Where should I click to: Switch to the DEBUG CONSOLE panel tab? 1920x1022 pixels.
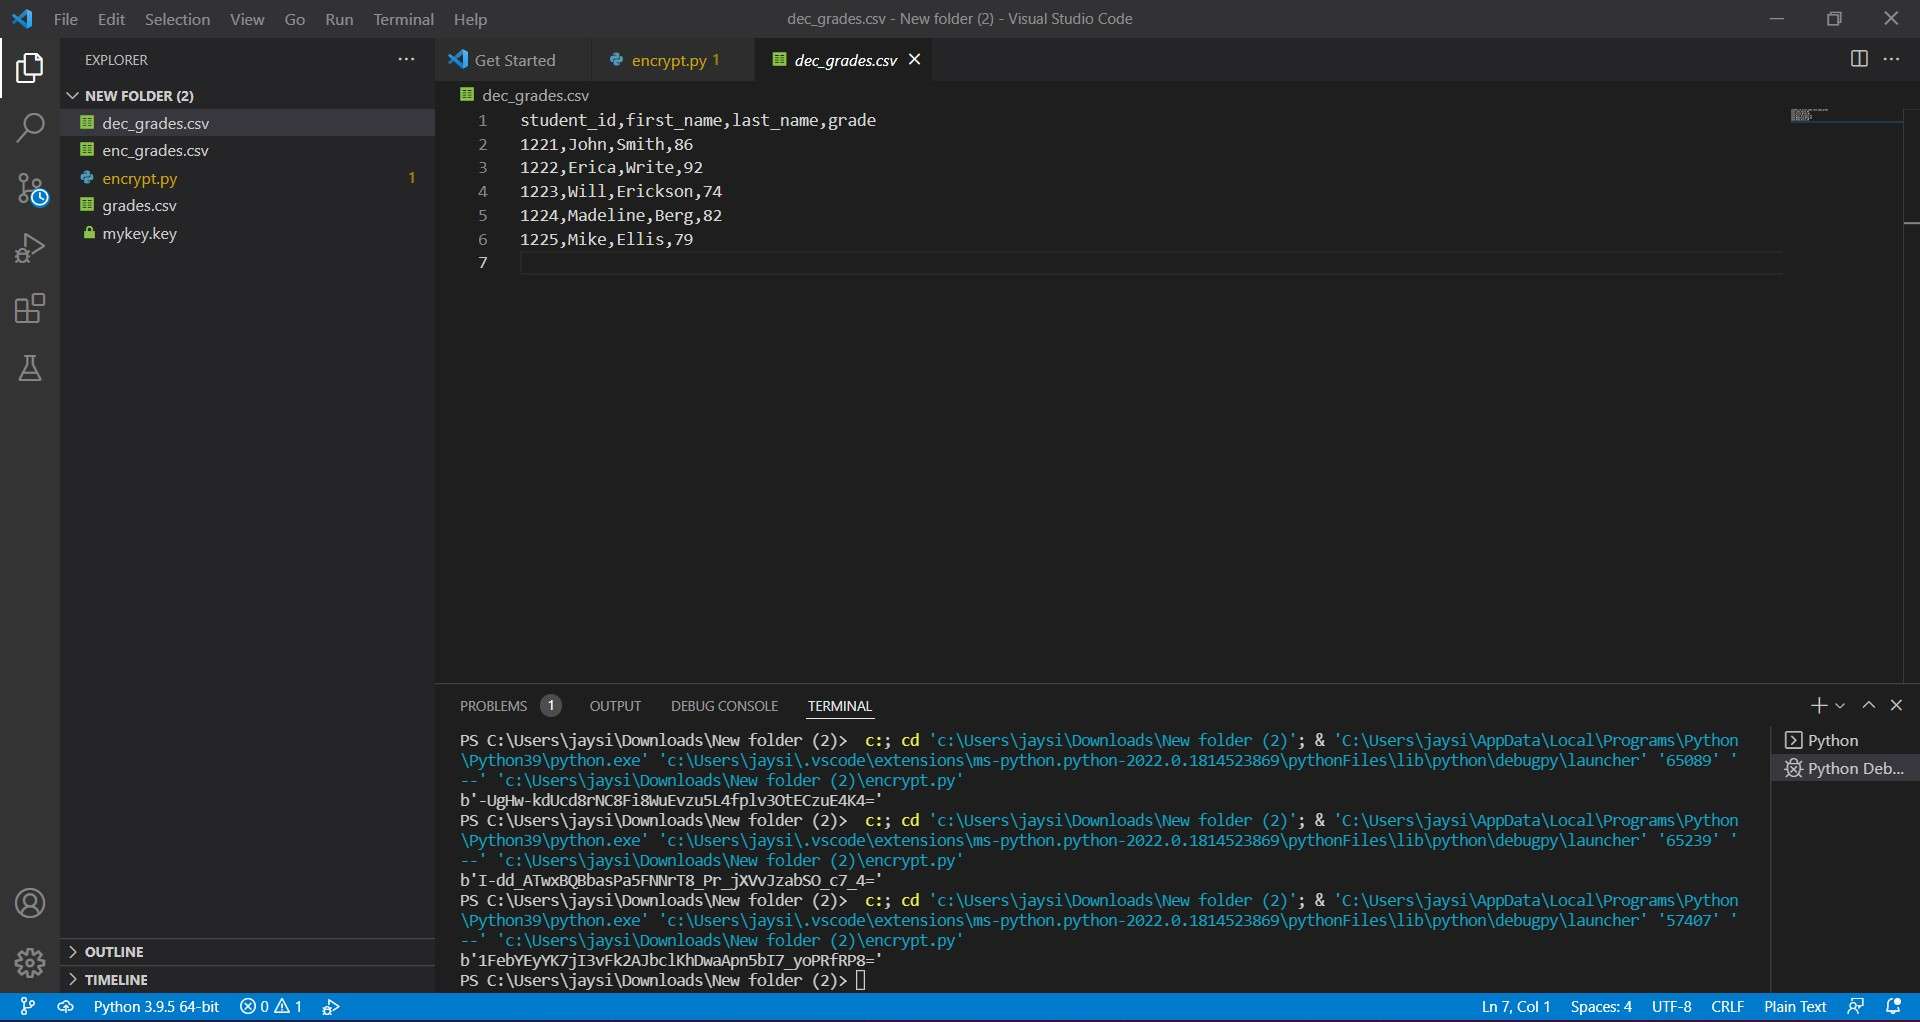[724, 706]
